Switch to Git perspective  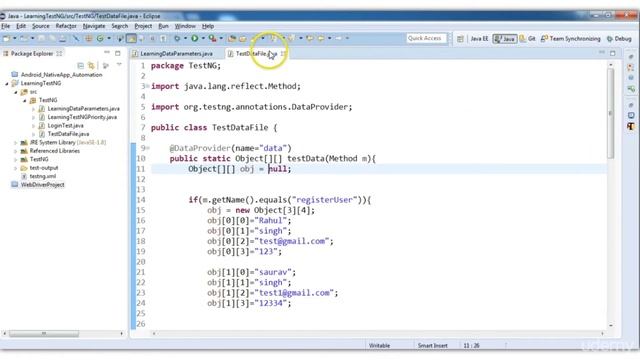527,39
